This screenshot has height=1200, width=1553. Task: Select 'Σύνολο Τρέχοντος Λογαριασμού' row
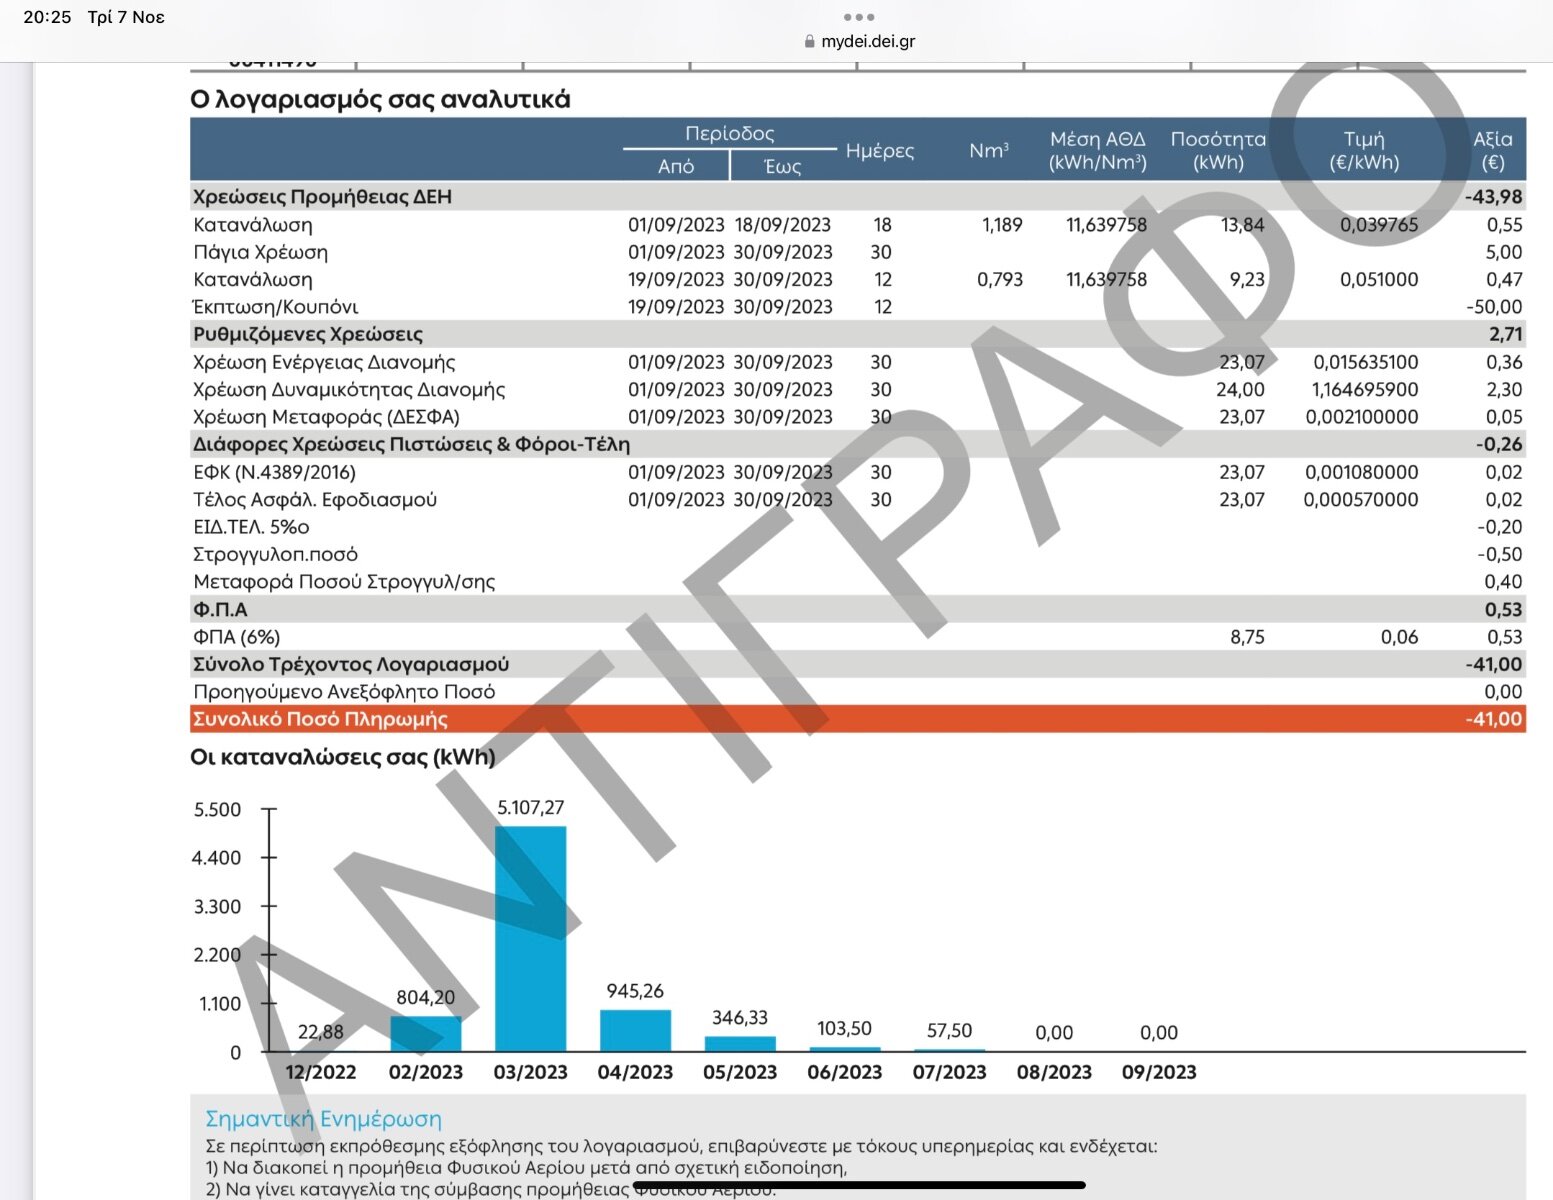click(858, 664)
